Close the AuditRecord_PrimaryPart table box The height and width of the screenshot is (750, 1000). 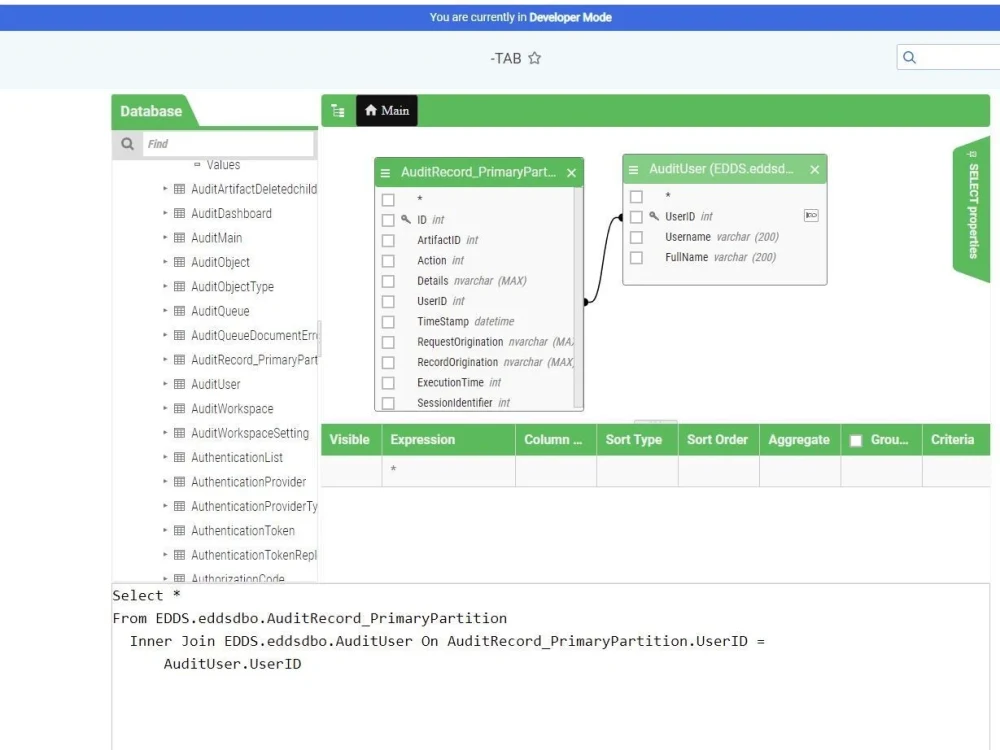coord(571,173)
